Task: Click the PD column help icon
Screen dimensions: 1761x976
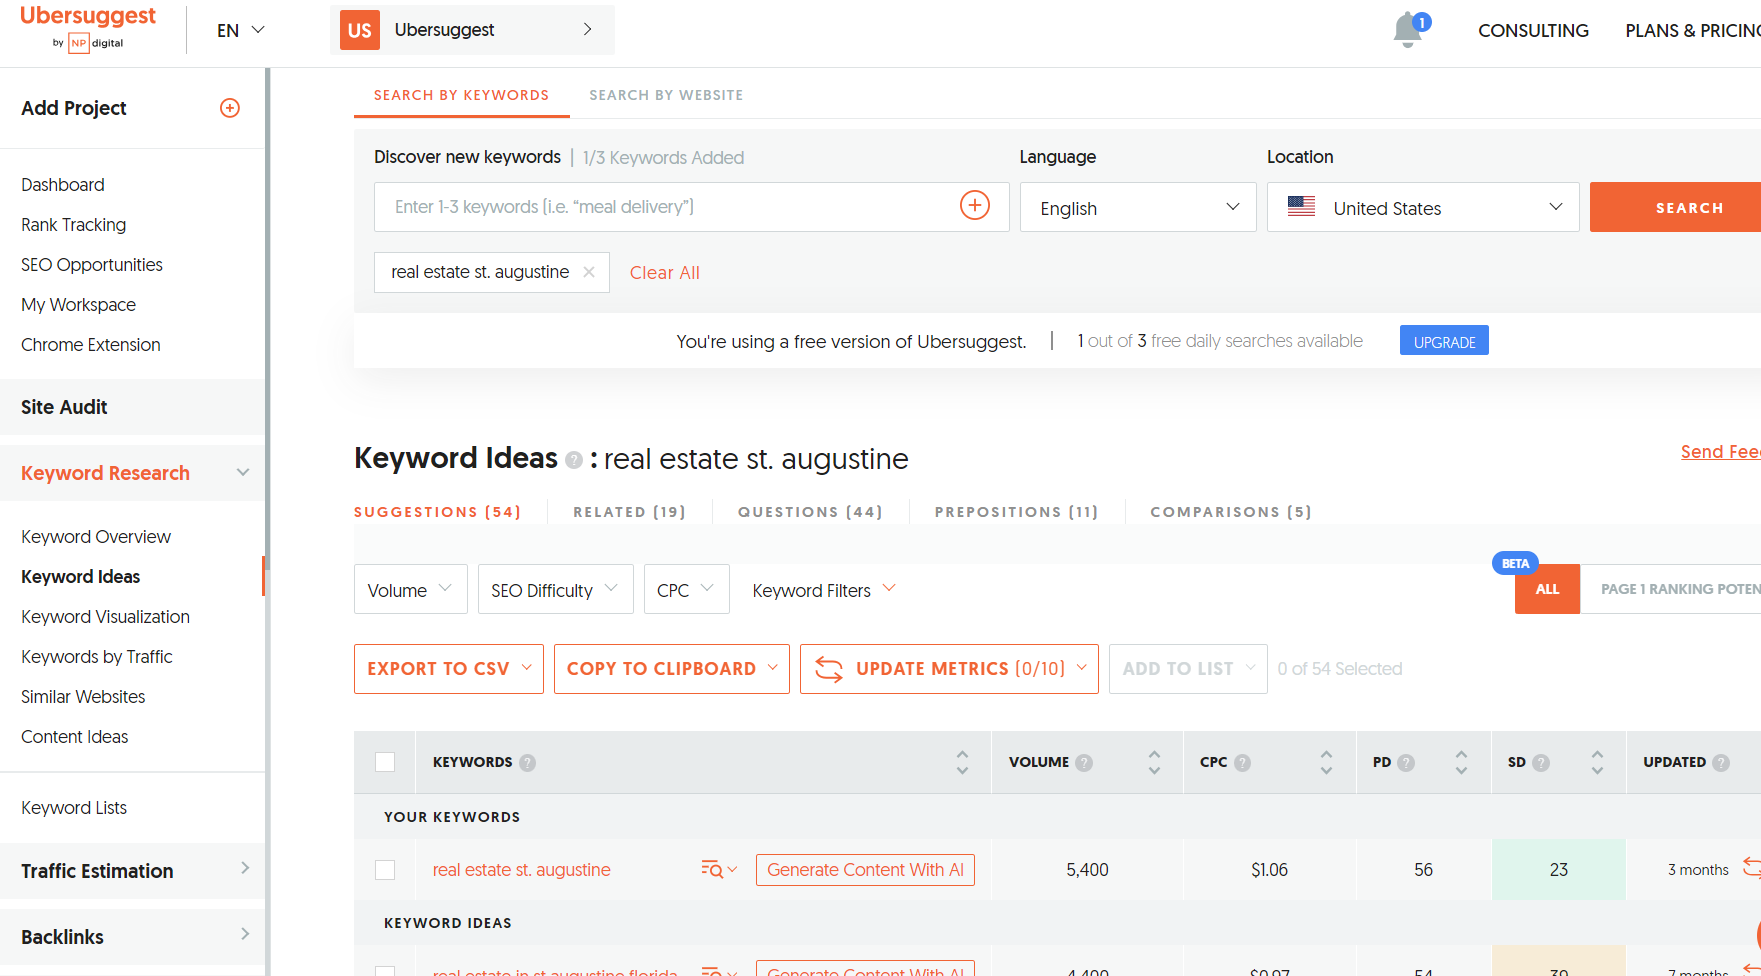Action: pyautogui.click(x=1406, y=763)
